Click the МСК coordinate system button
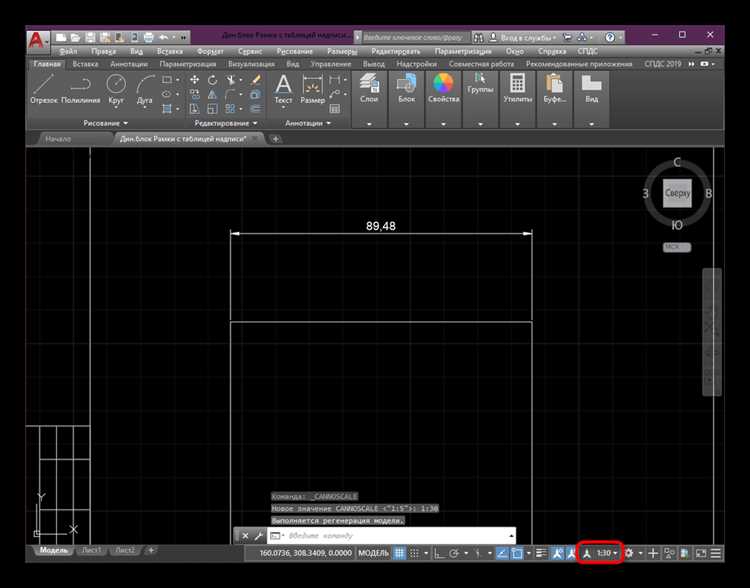 pyautogui.click(x=676, y=247)
